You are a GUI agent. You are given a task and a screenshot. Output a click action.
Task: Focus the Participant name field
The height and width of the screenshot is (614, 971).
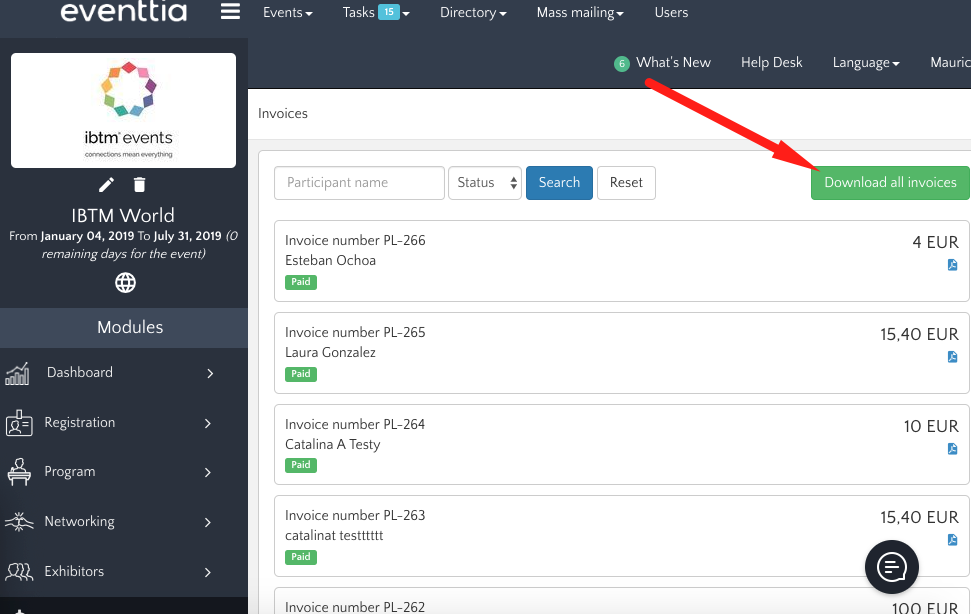point(359,183)
